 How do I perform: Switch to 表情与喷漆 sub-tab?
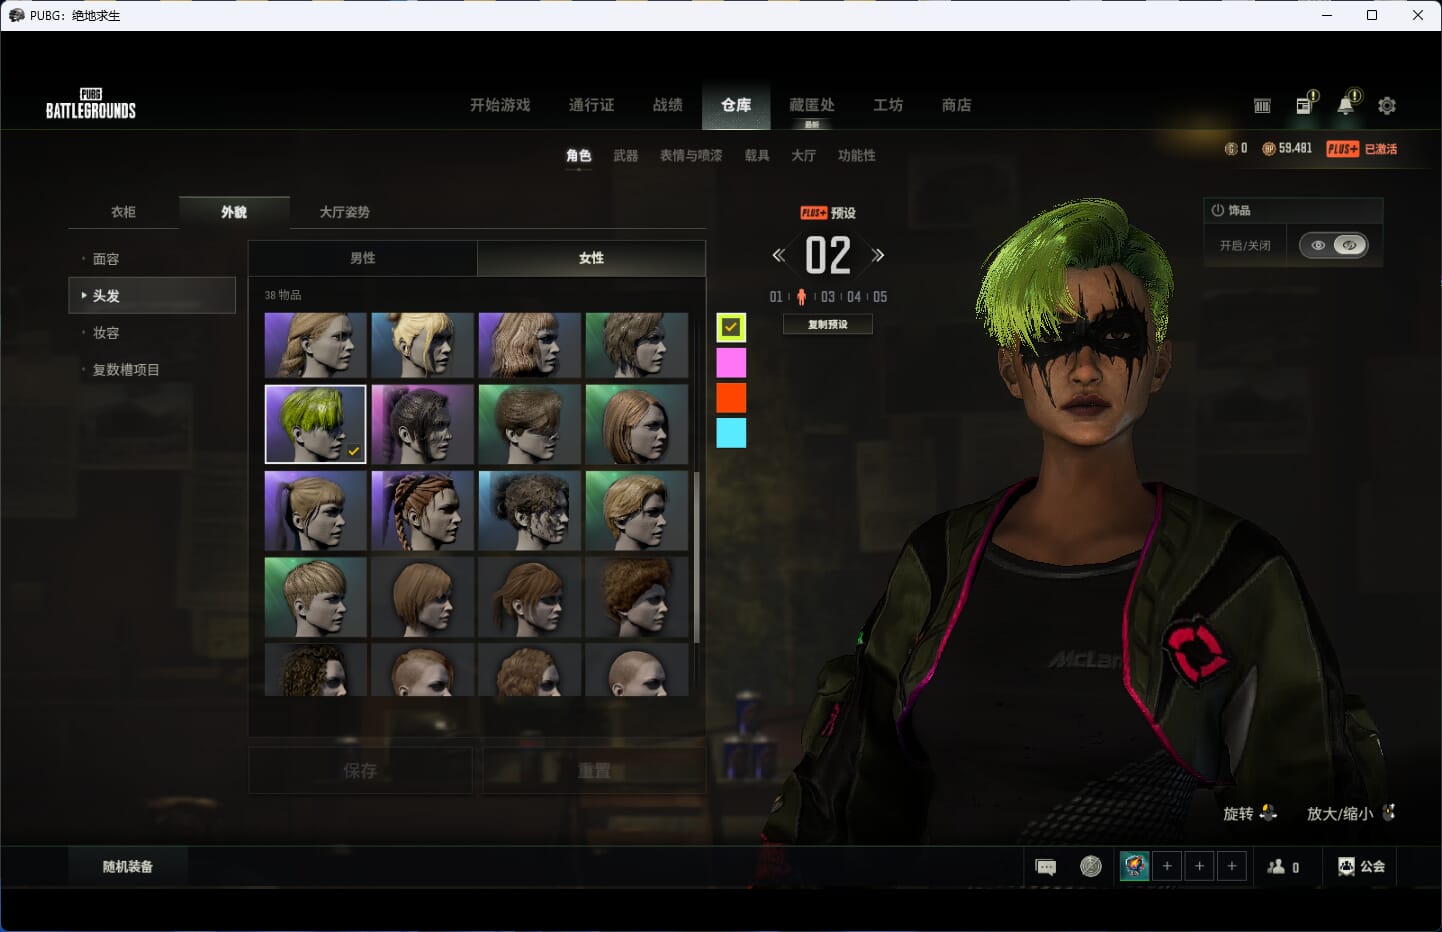tap(691, 156)
